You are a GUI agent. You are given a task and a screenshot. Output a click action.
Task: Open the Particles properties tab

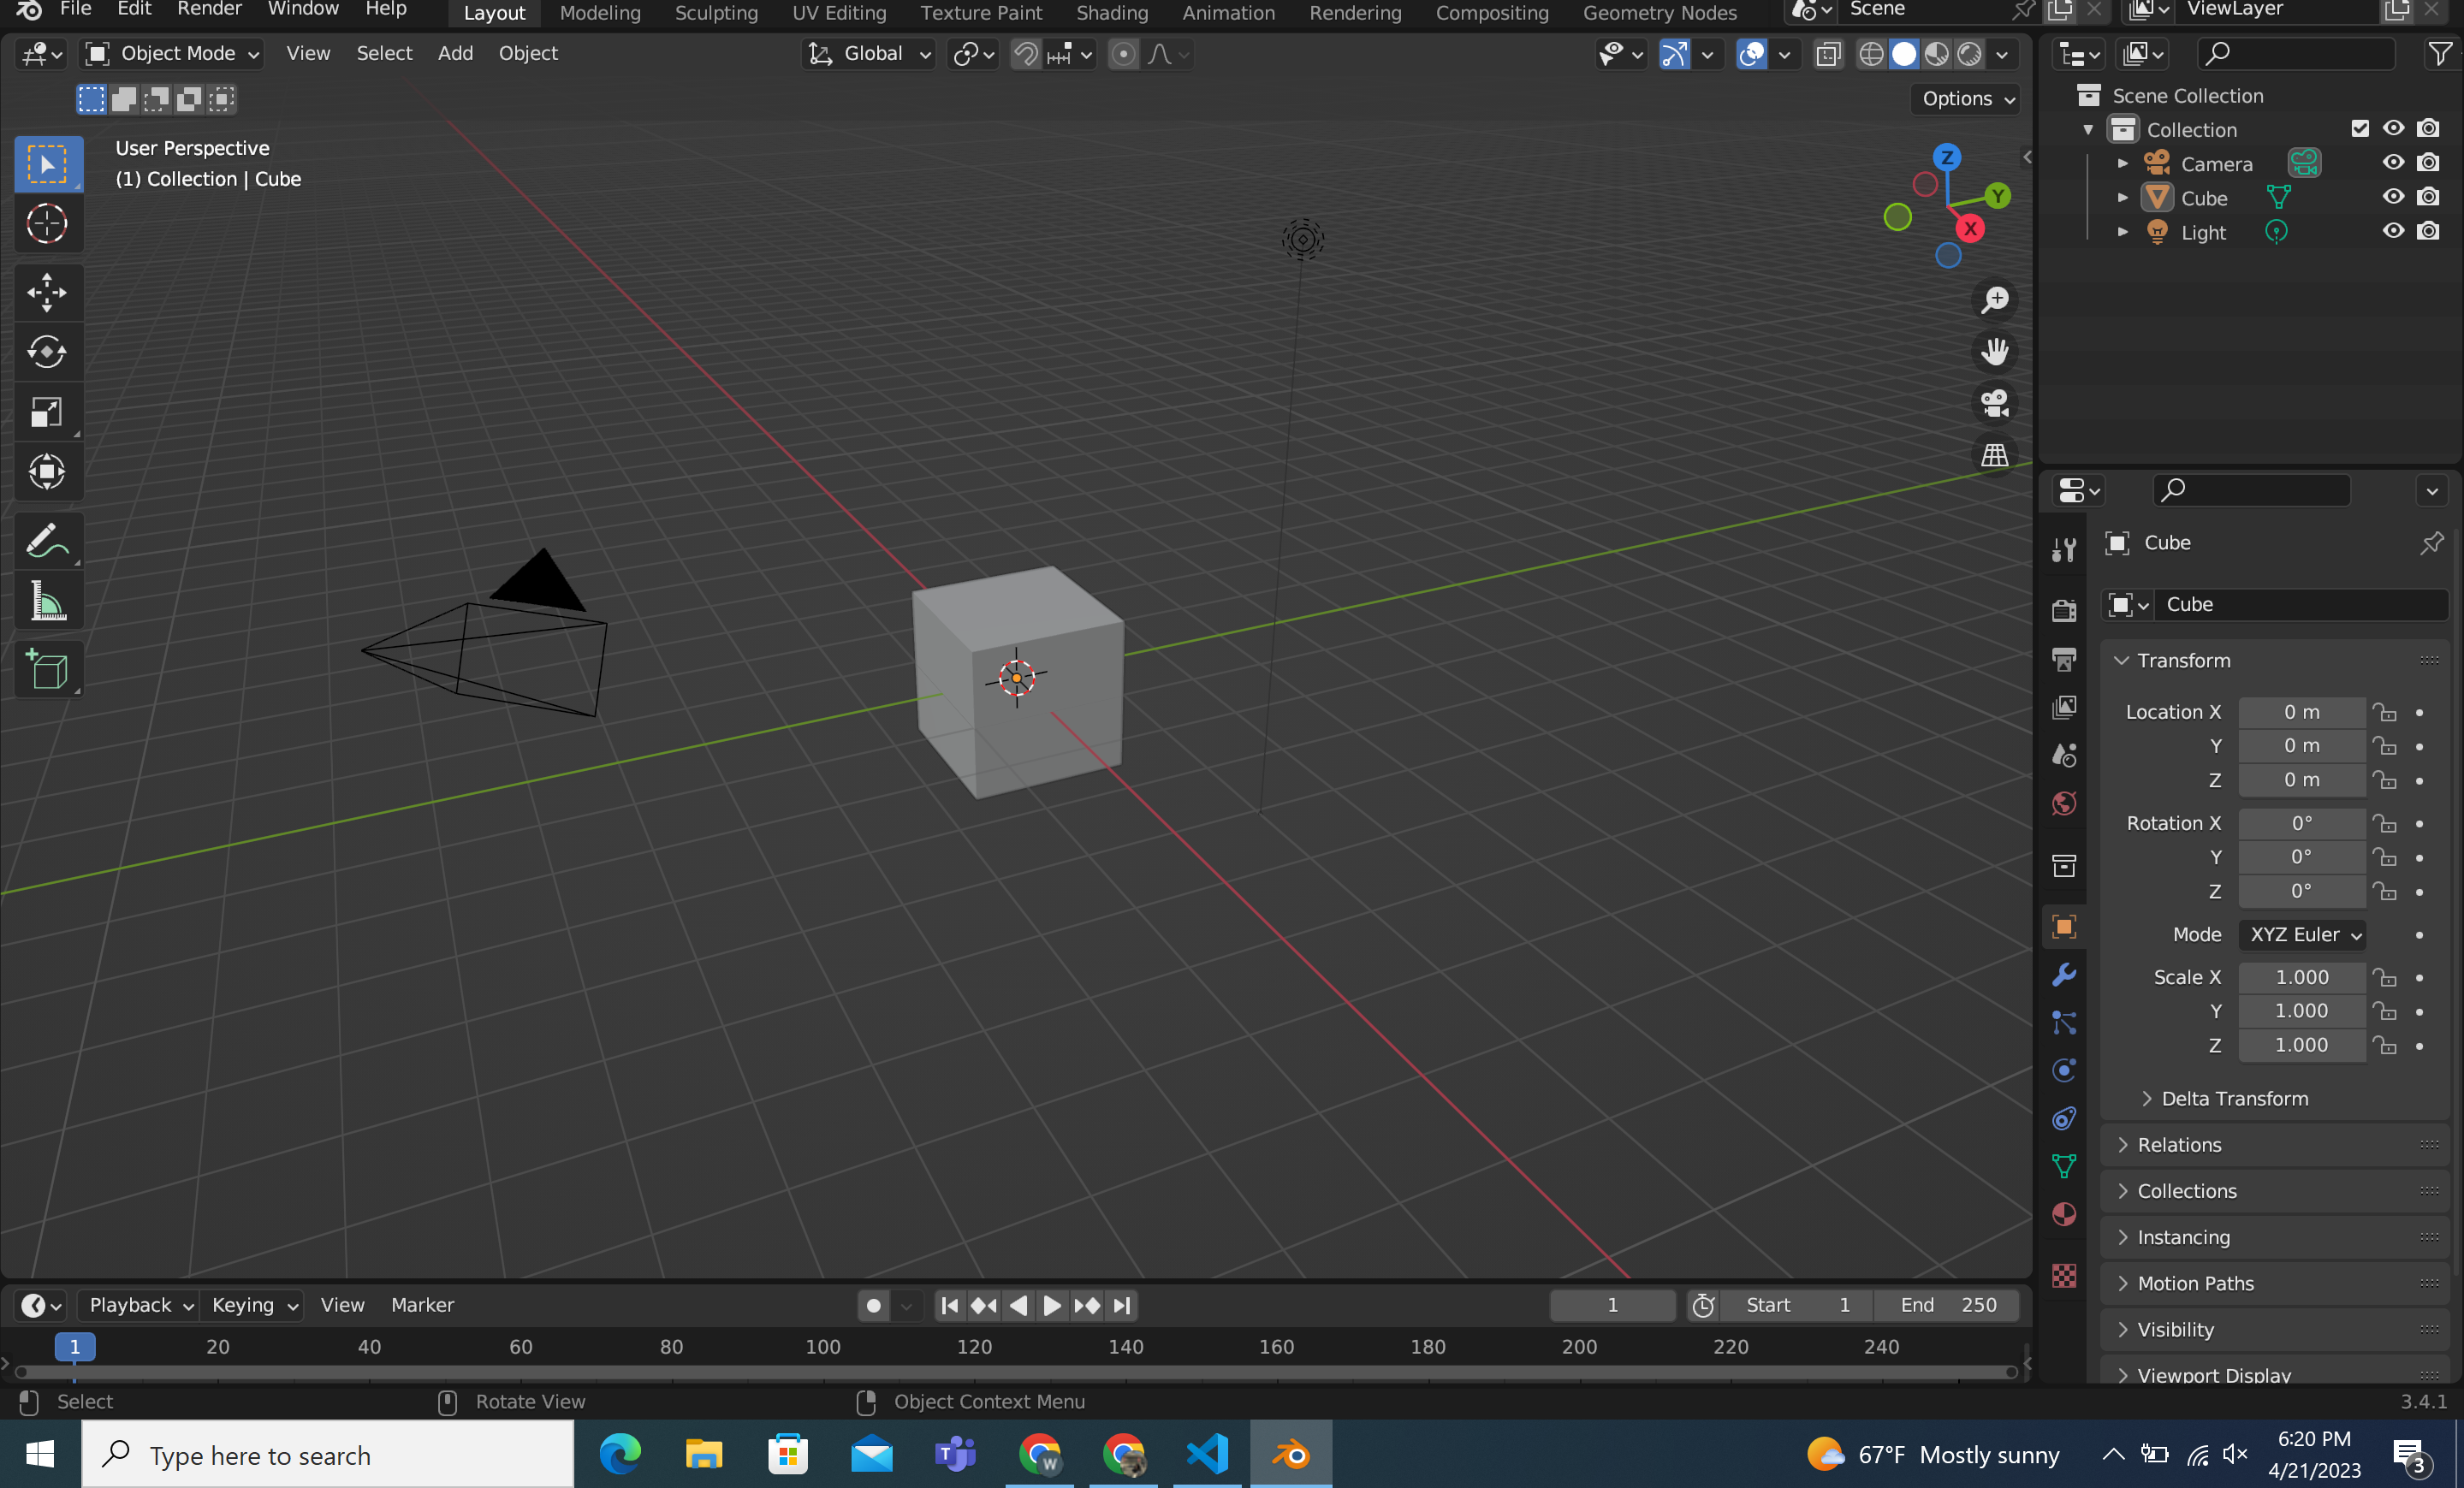(x=2063, y=1022)
